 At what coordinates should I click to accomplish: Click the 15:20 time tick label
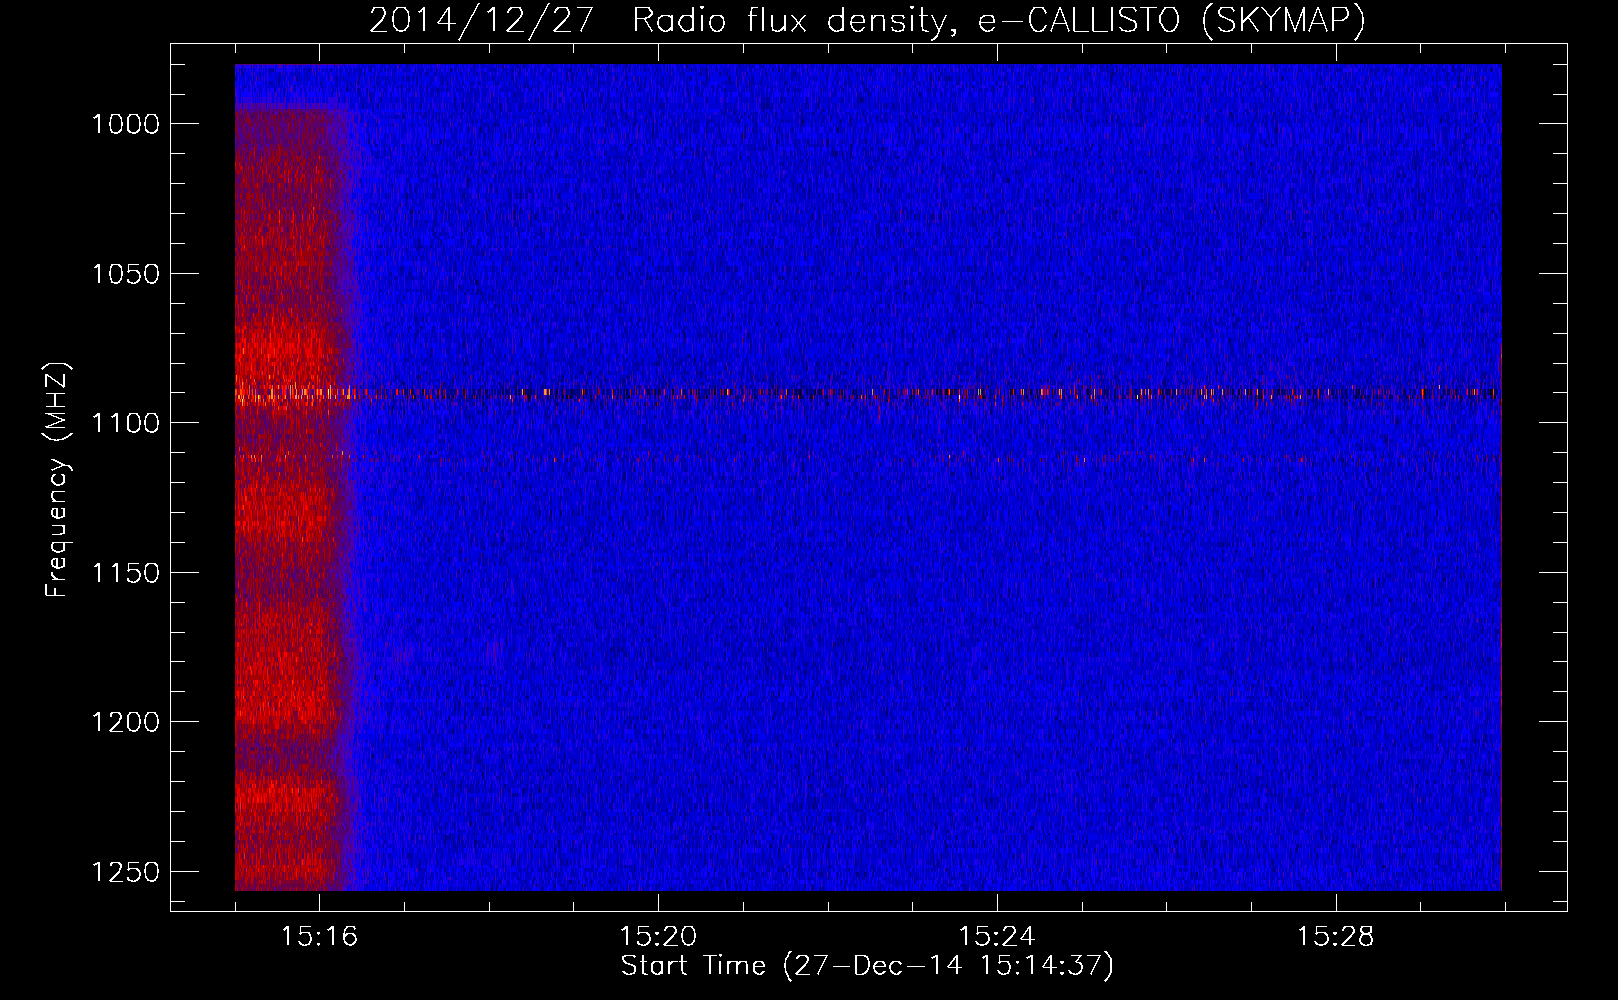coord(658,937)
